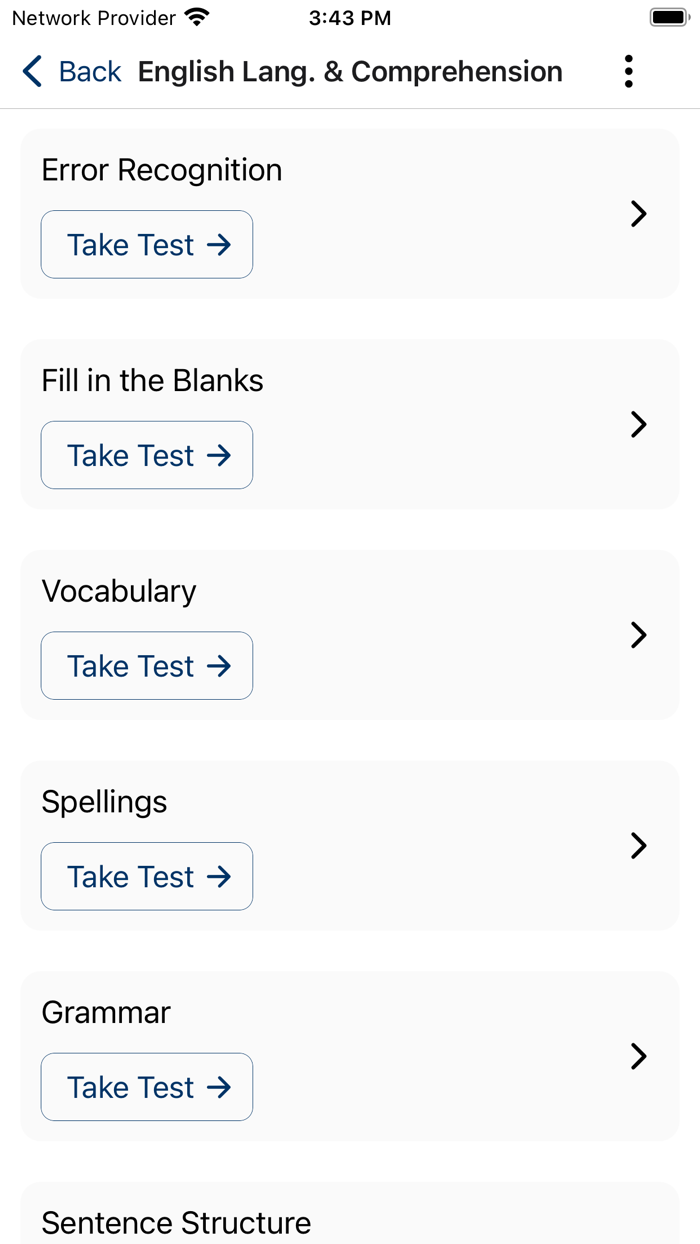Click the arrow inside Error Recognition's Take Test button
The height and width of the screenshot is (1244, 700).
pyautogui.click(x=219, y=245)
